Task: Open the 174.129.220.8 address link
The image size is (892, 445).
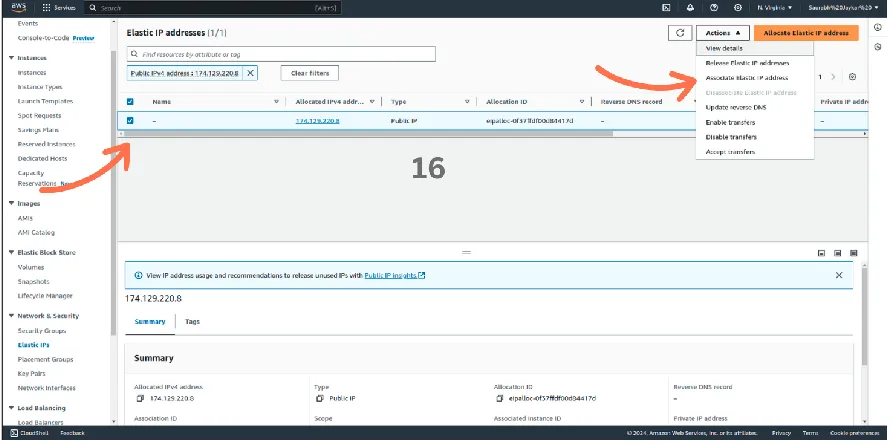Action: (317, 121)
